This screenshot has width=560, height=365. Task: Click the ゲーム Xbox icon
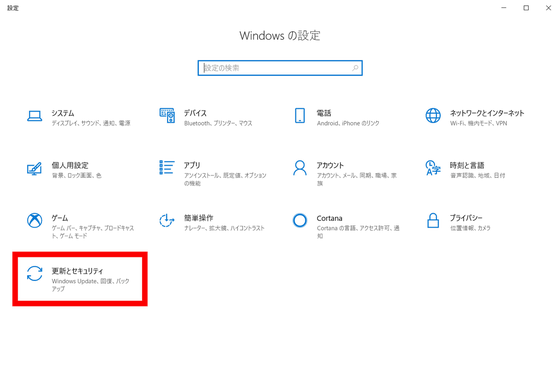point(35,220)
